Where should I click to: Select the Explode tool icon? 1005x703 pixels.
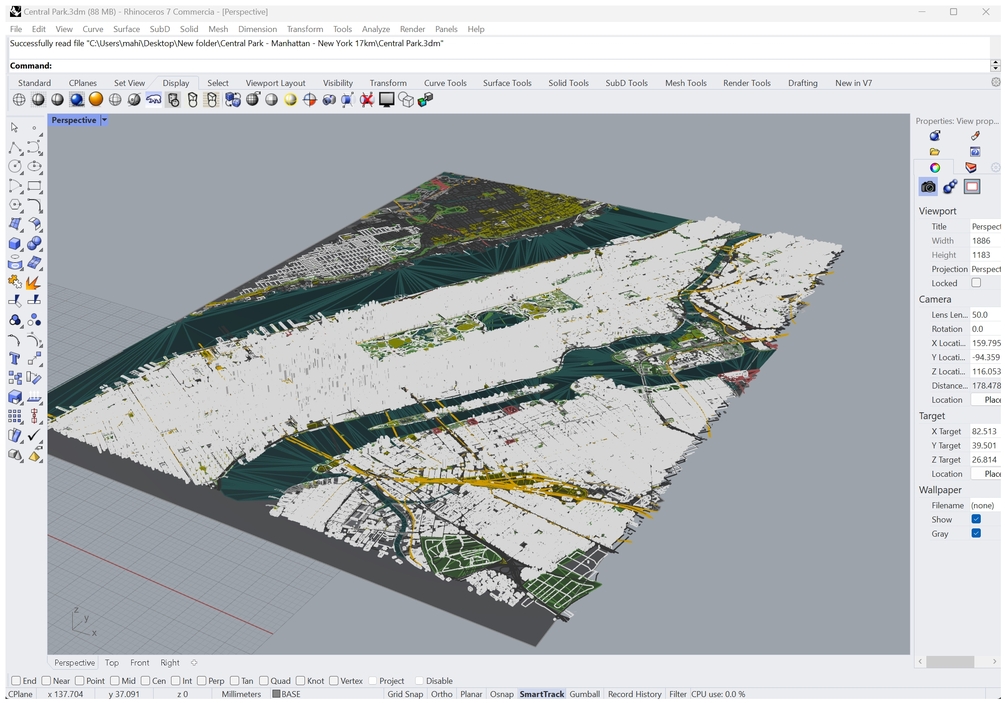(x=34, y=282)
